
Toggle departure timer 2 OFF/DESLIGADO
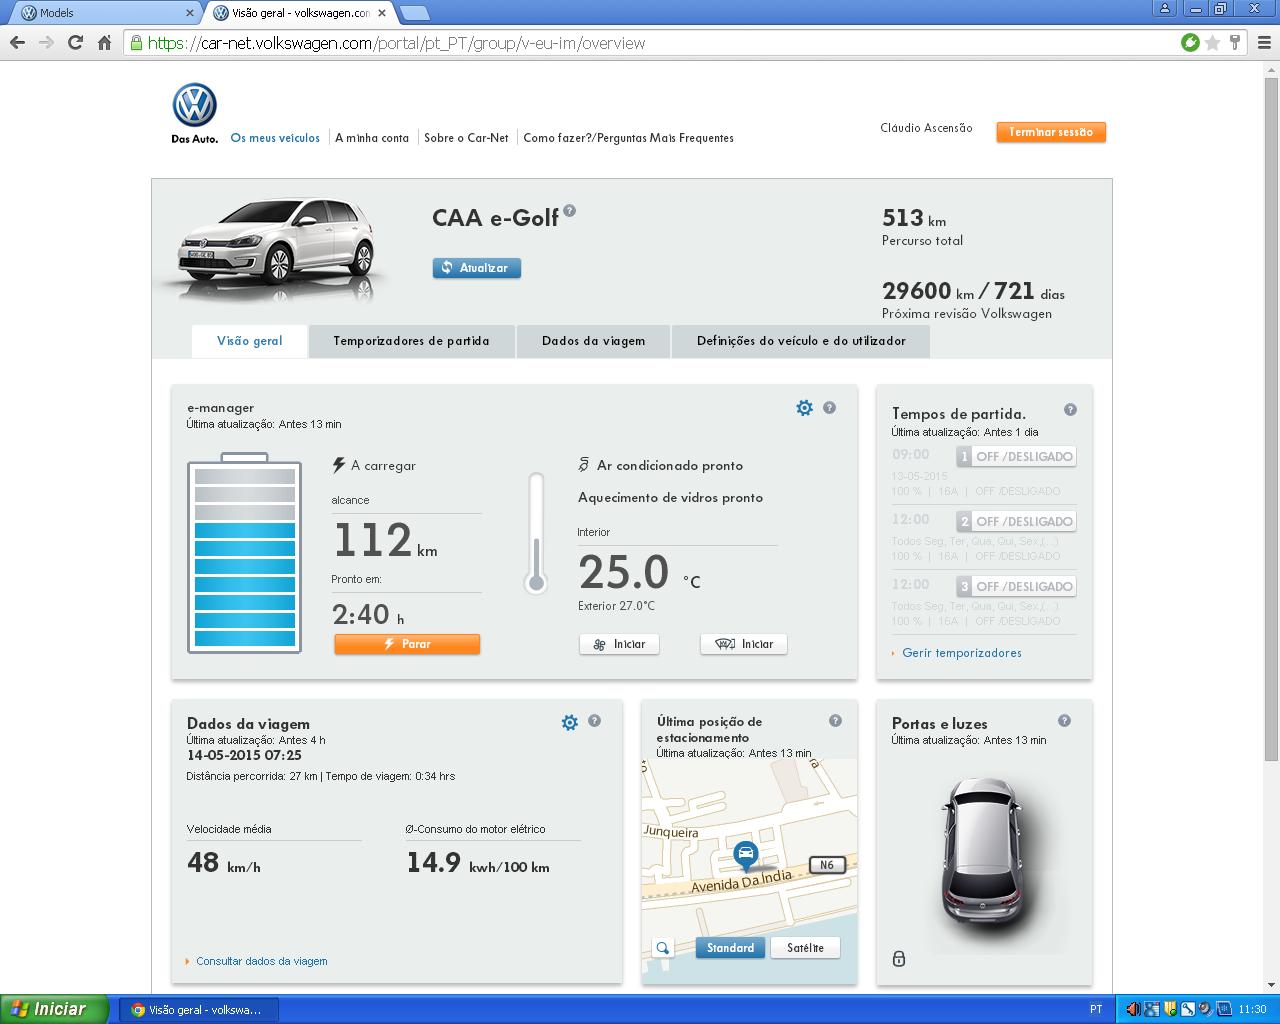[x=1016, y=521]
